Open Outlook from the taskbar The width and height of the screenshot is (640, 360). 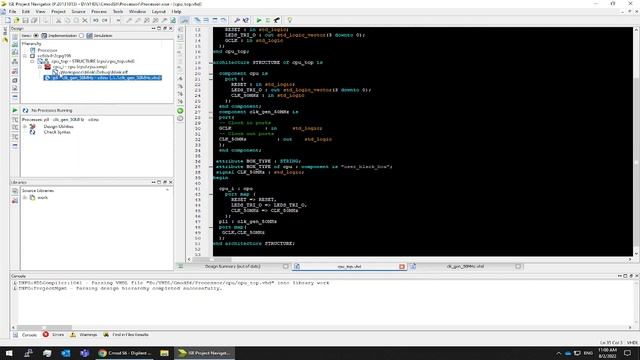(x=65, y=353)
